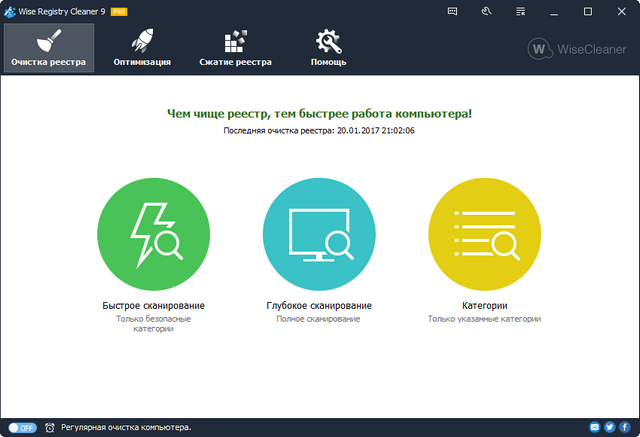This screenshot has height=437, width=640.
Task: Open the settings menu list icon
Action: pyautogui.click(x=520, y=11)
